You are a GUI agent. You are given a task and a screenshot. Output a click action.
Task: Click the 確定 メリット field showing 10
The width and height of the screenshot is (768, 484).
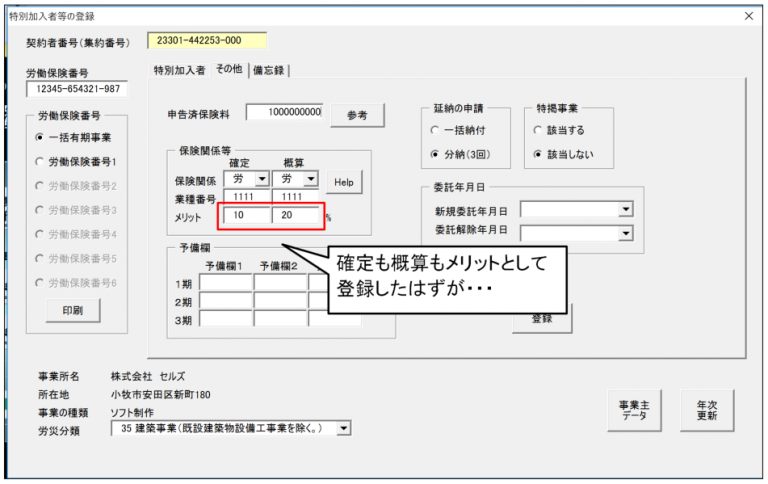pos(247,215)
